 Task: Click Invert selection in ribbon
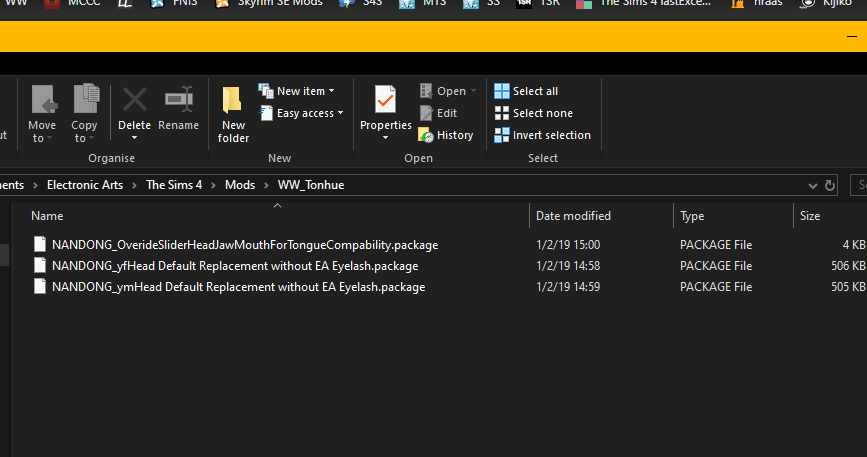coord(542,135)
